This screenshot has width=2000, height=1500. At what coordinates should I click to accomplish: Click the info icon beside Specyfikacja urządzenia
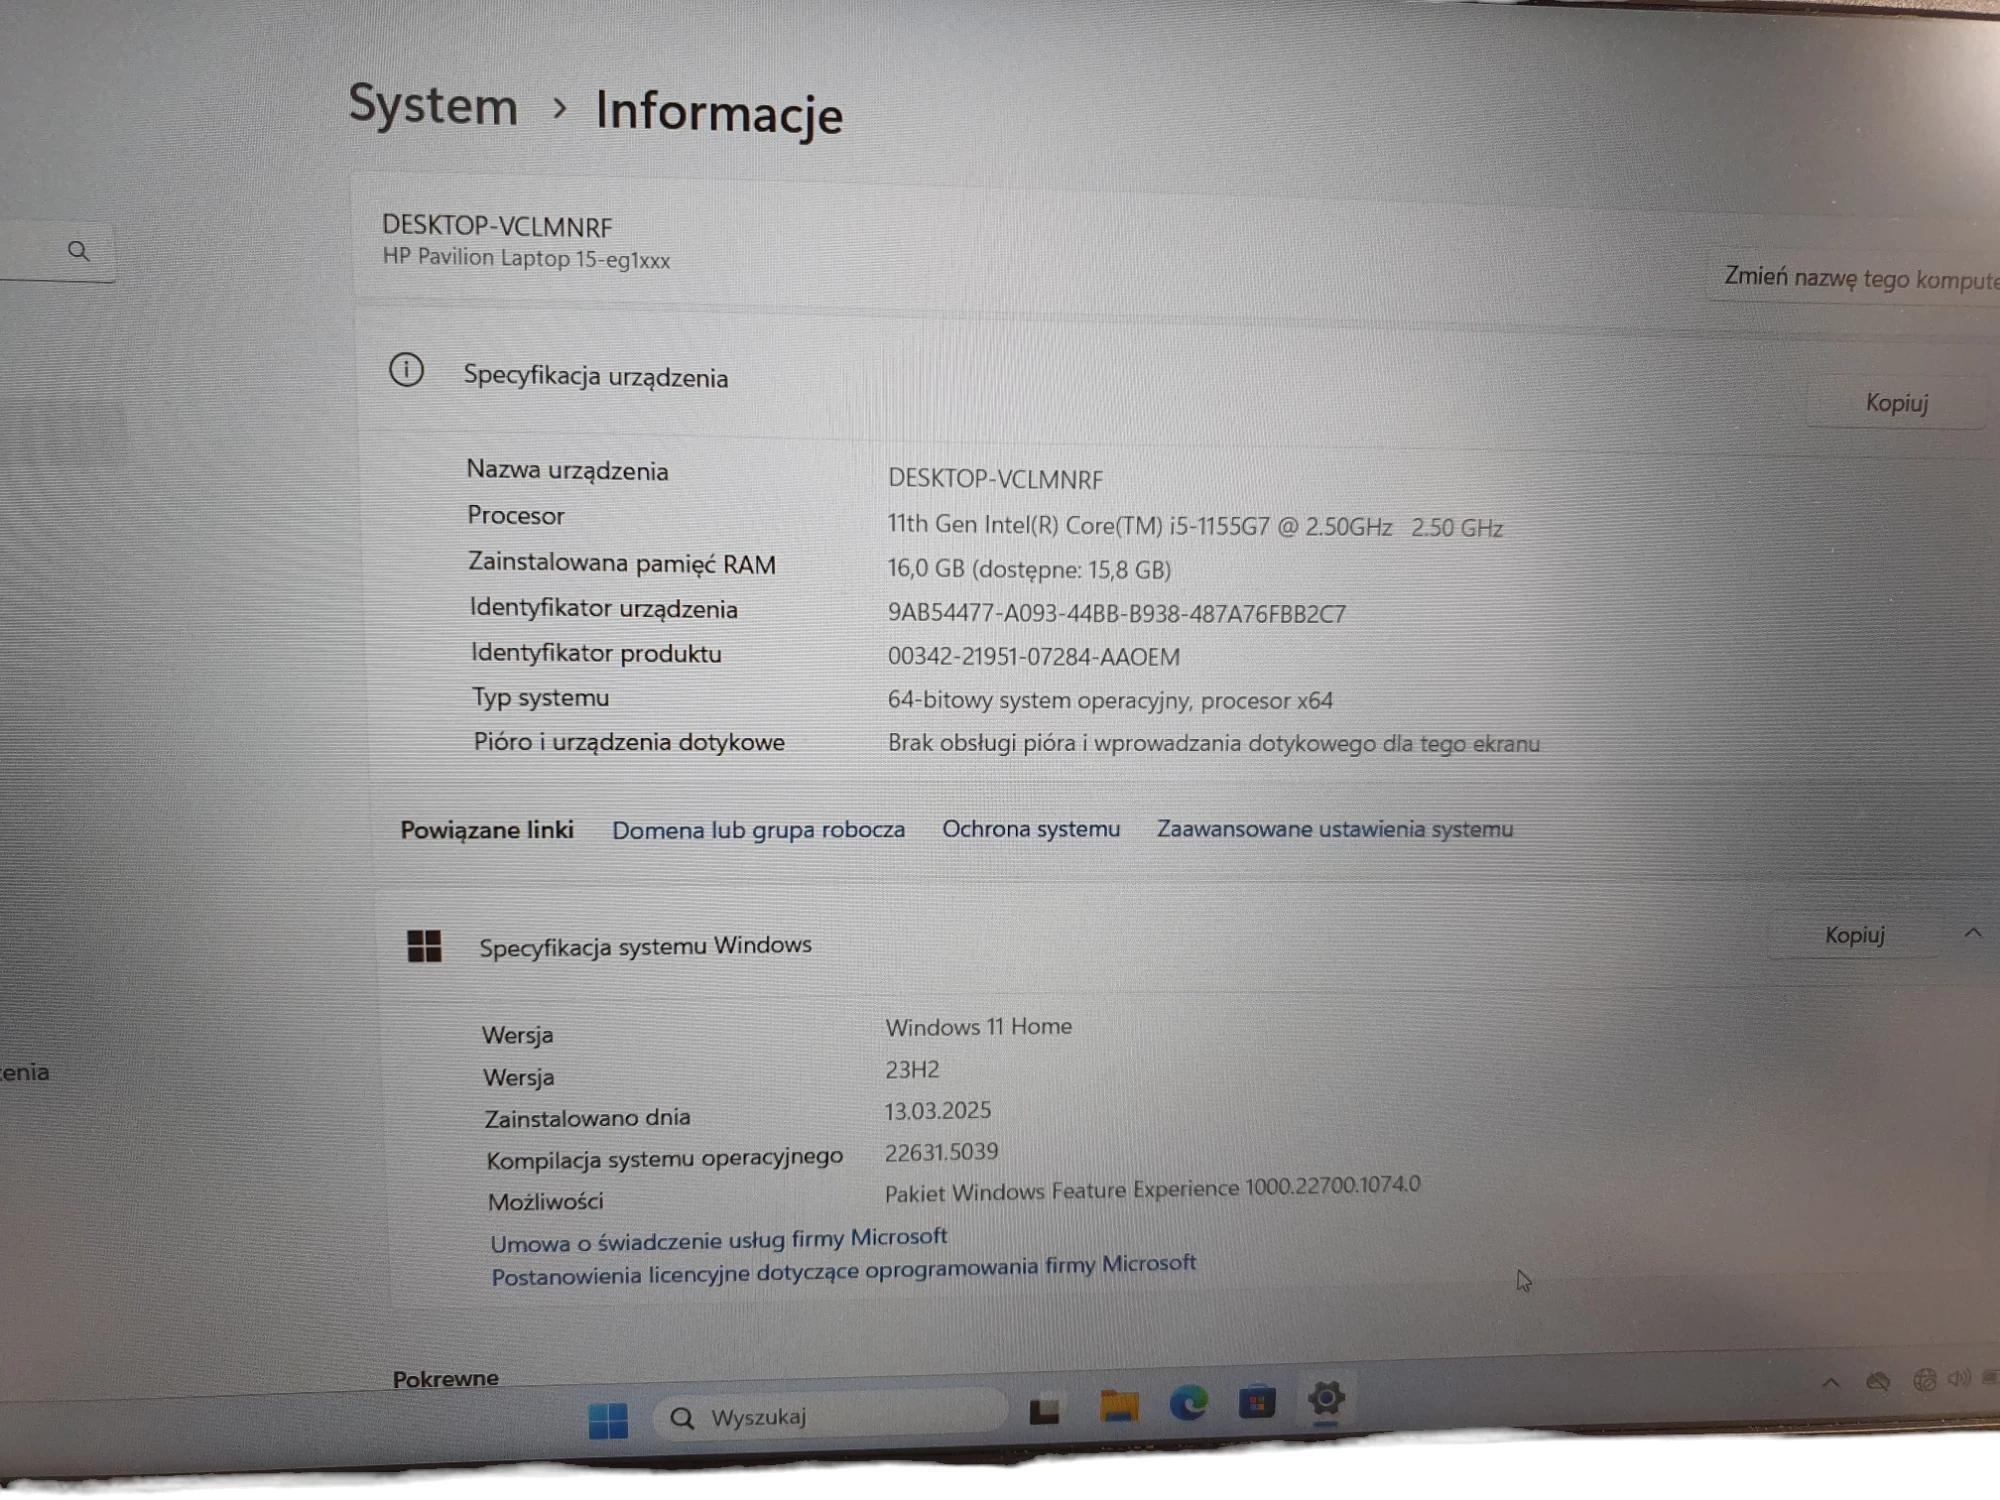tap(406, 371)
